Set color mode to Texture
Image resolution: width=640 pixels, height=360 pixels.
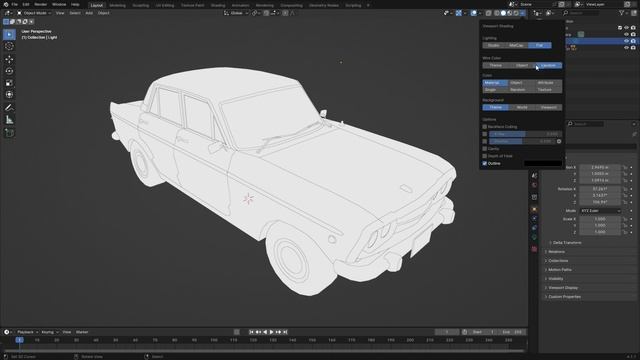point(544,90)
